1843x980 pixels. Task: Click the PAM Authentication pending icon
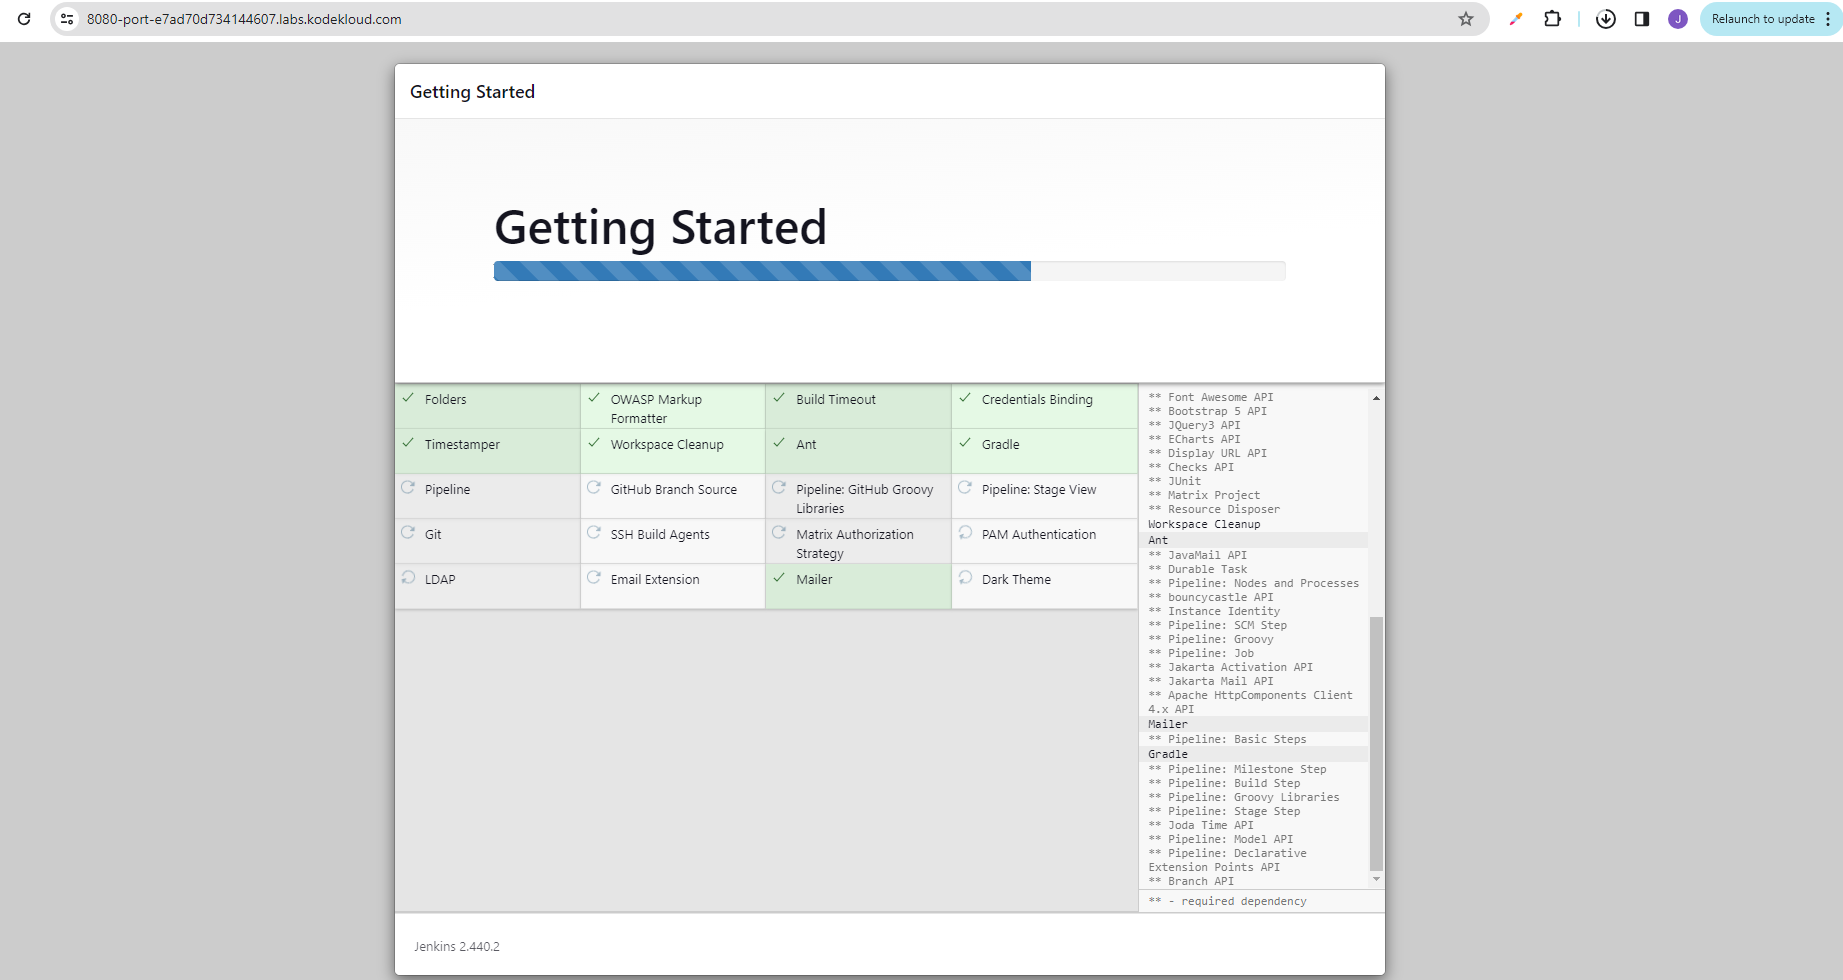[965, 533]
